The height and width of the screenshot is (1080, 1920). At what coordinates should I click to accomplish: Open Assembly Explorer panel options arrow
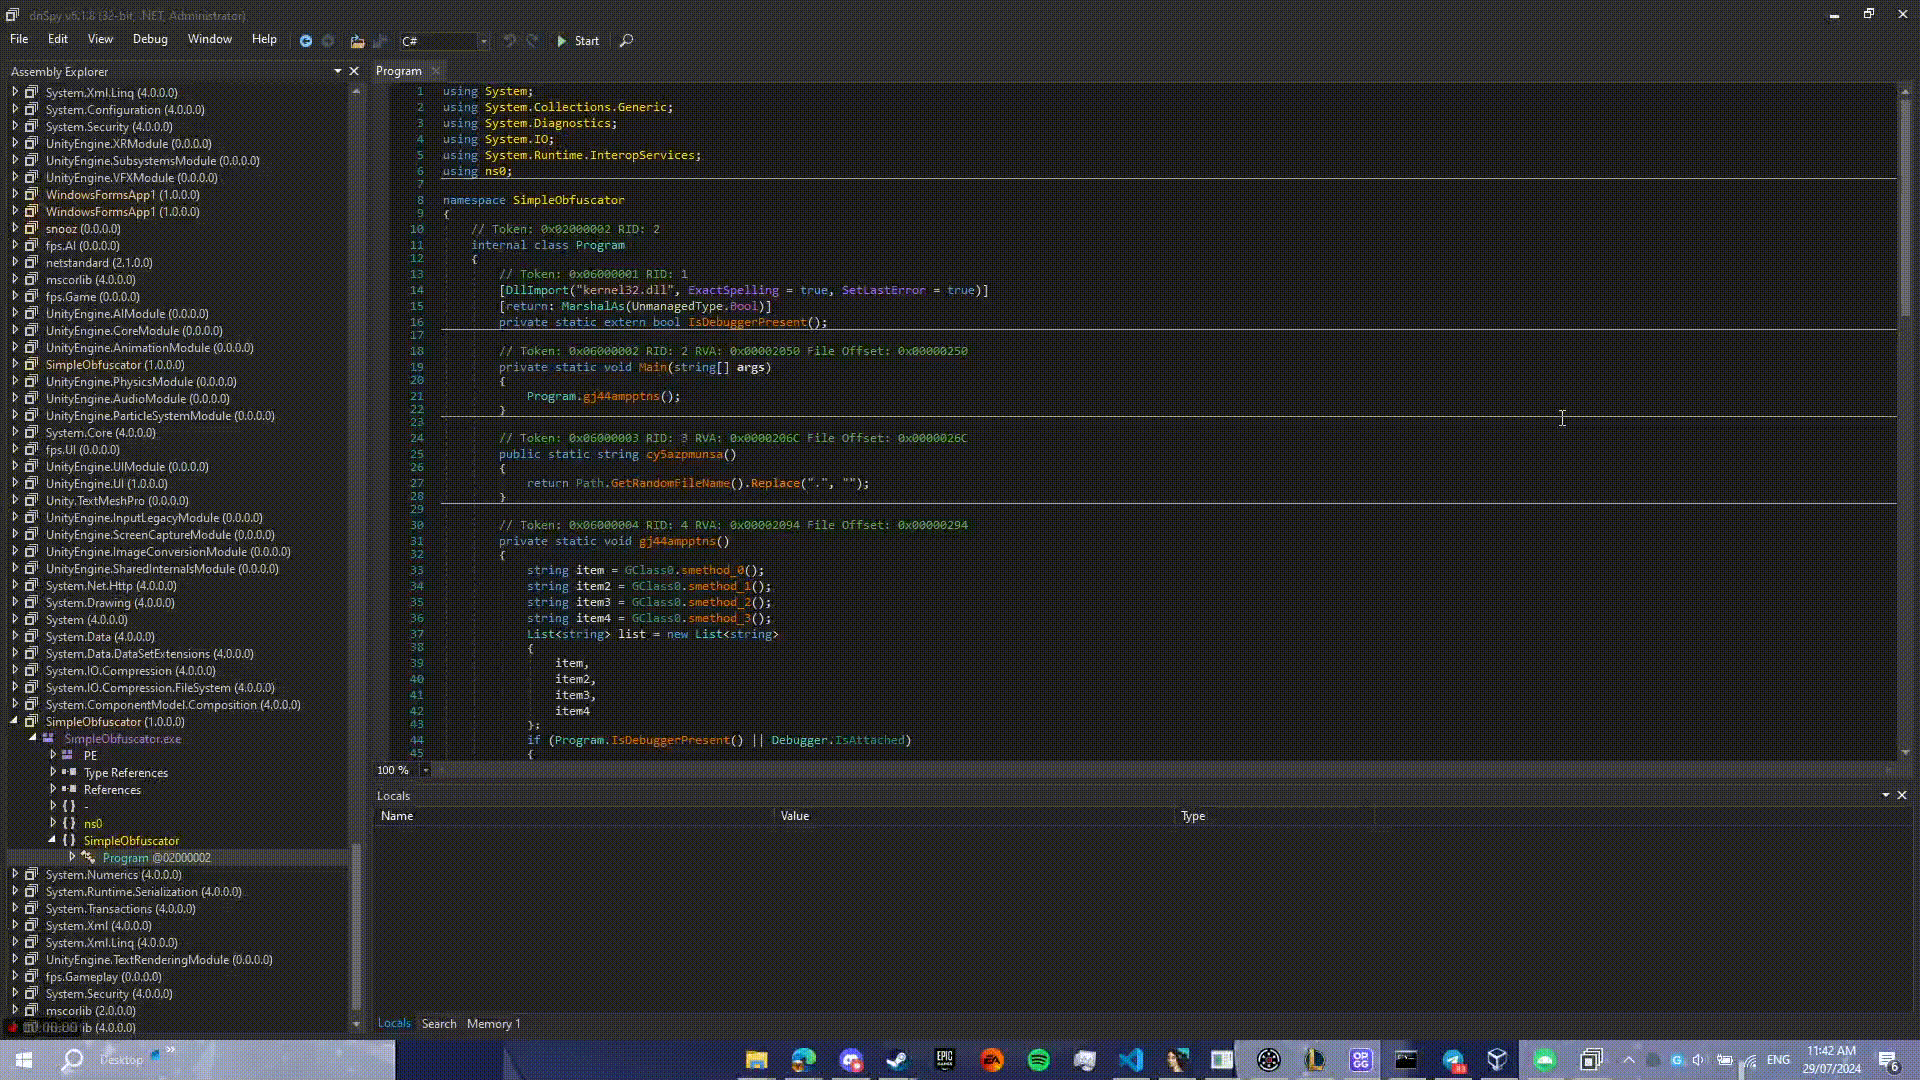coord(337,71)
